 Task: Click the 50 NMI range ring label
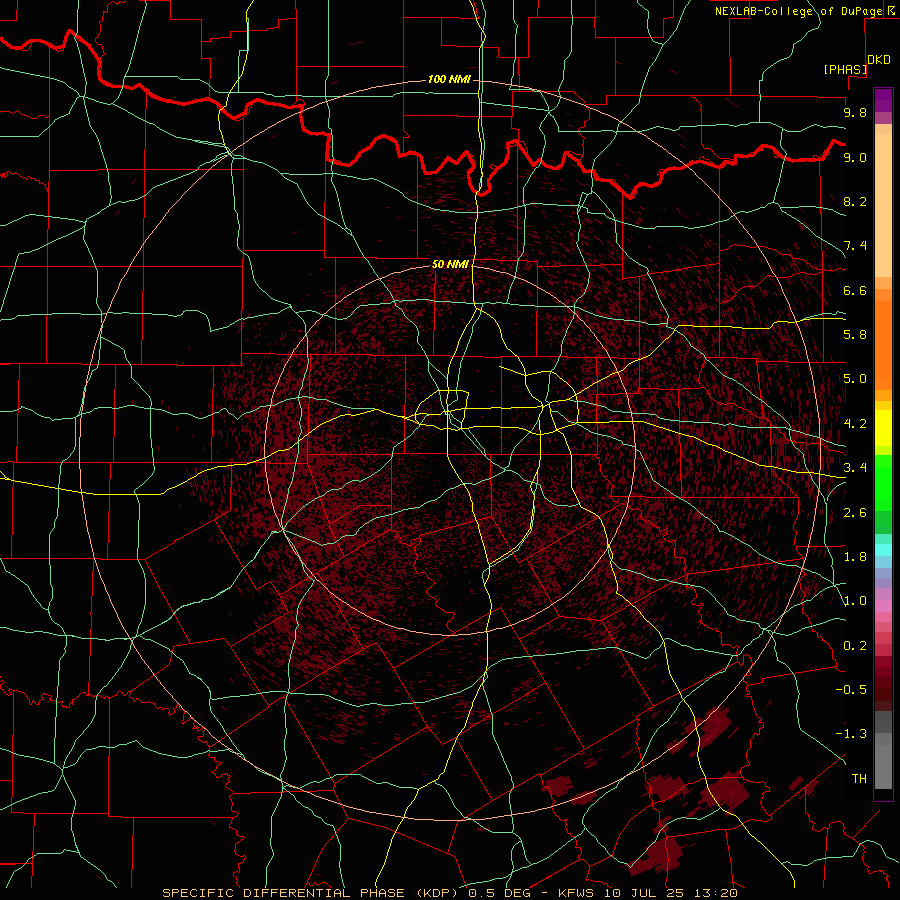tap(450, 264)
